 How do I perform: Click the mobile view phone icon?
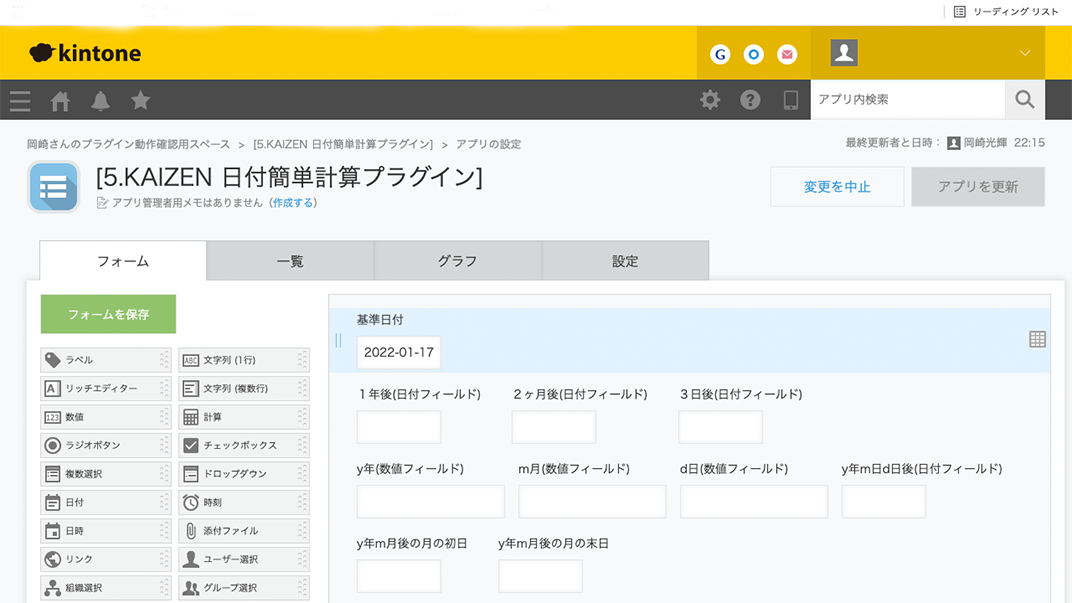790,100
